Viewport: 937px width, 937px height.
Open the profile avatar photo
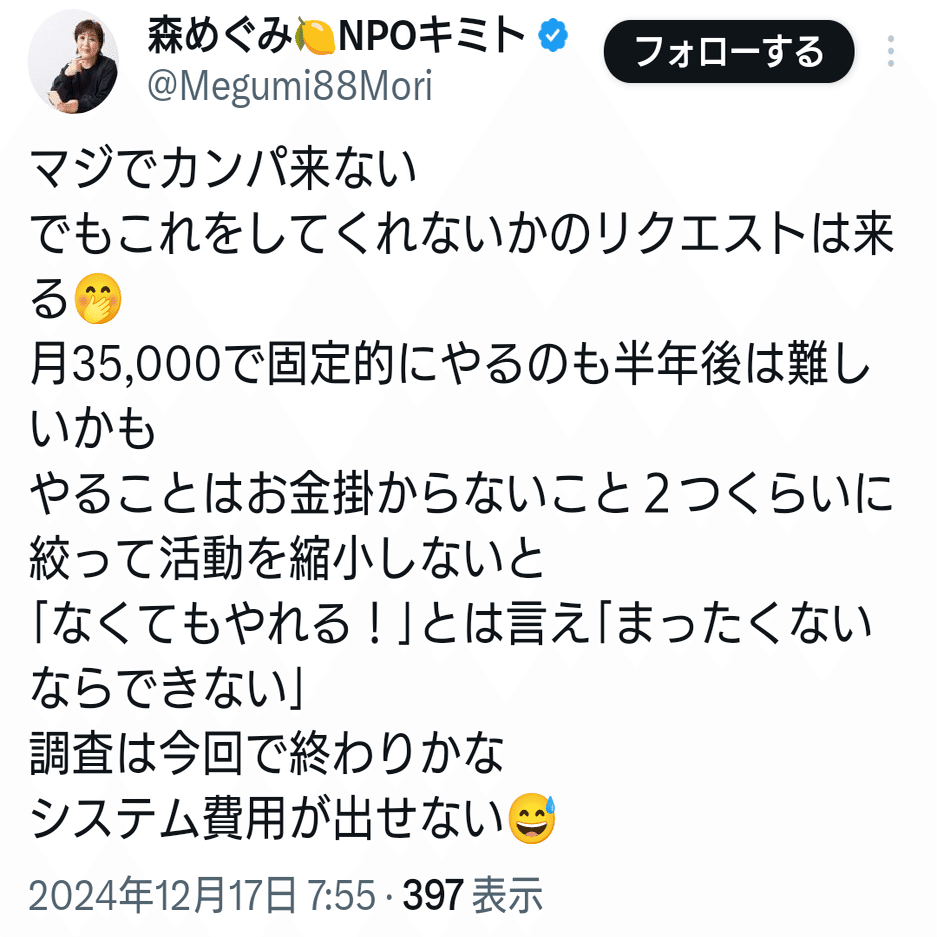[72, 63]
